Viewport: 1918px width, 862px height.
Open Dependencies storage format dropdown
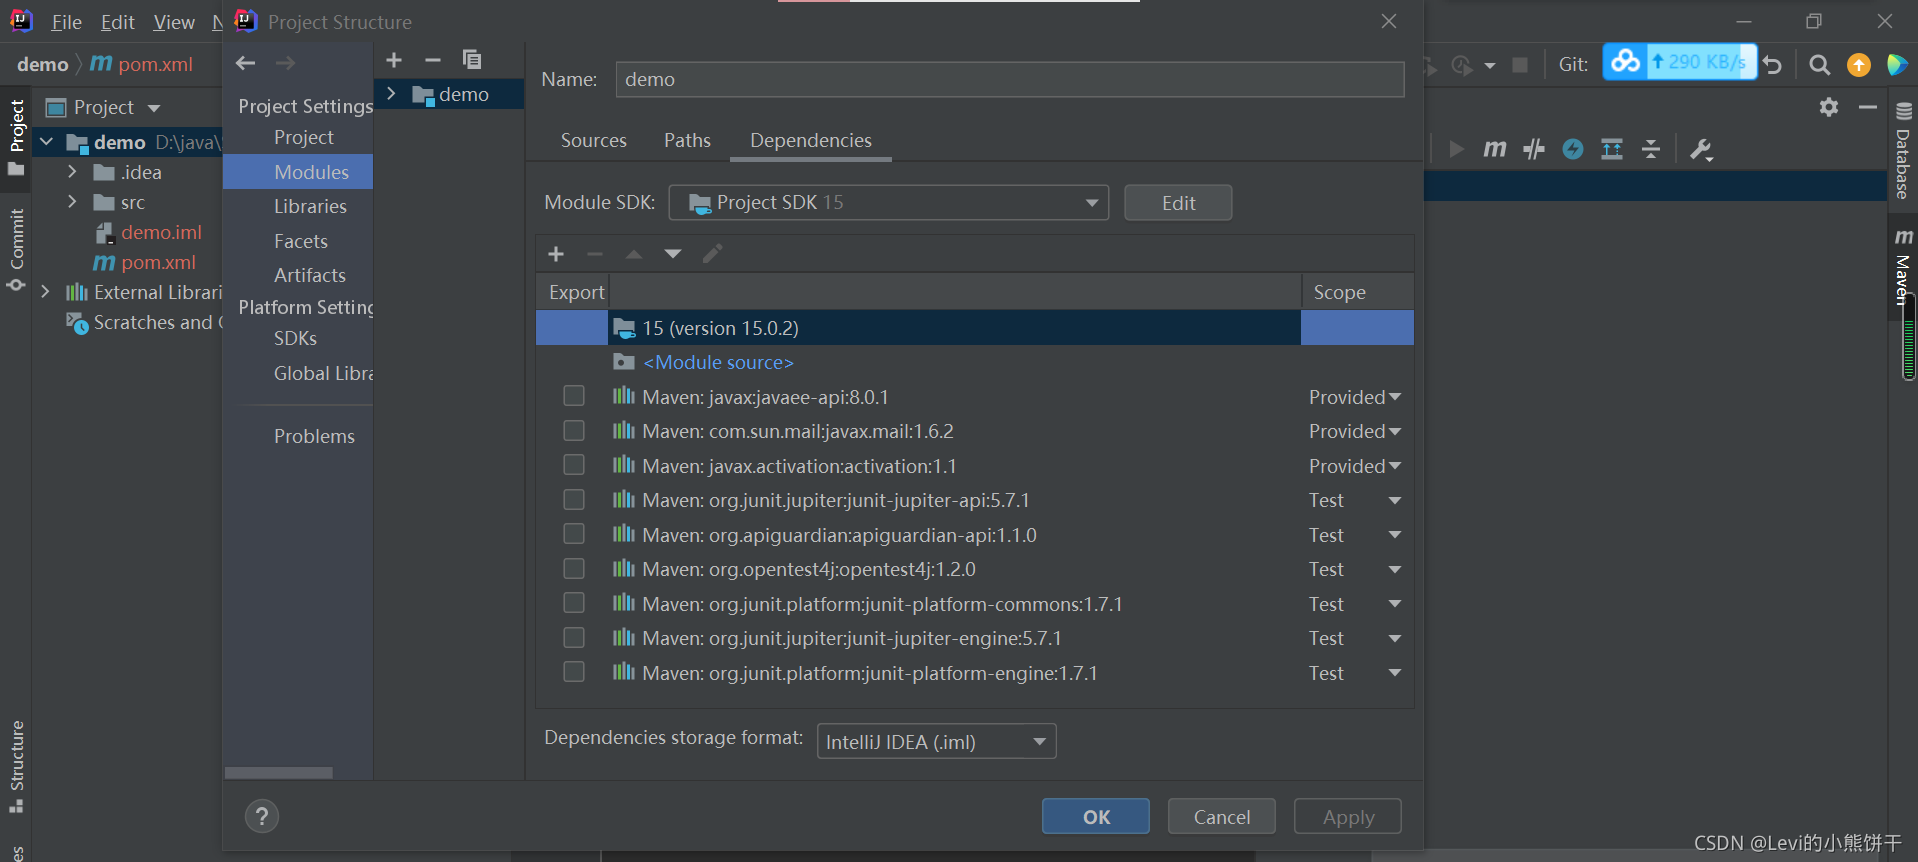[x=936, y=741]
